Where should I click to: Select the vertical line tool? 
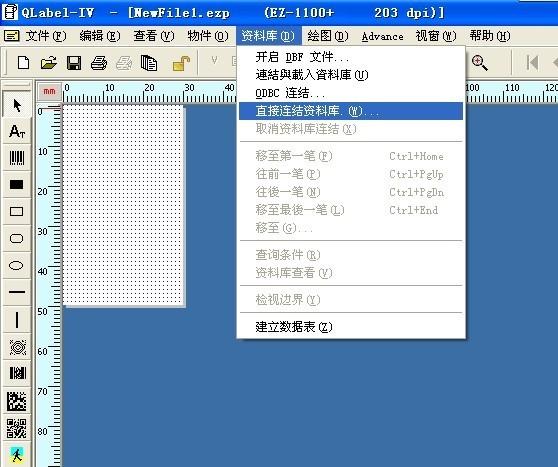pos(17,320)
